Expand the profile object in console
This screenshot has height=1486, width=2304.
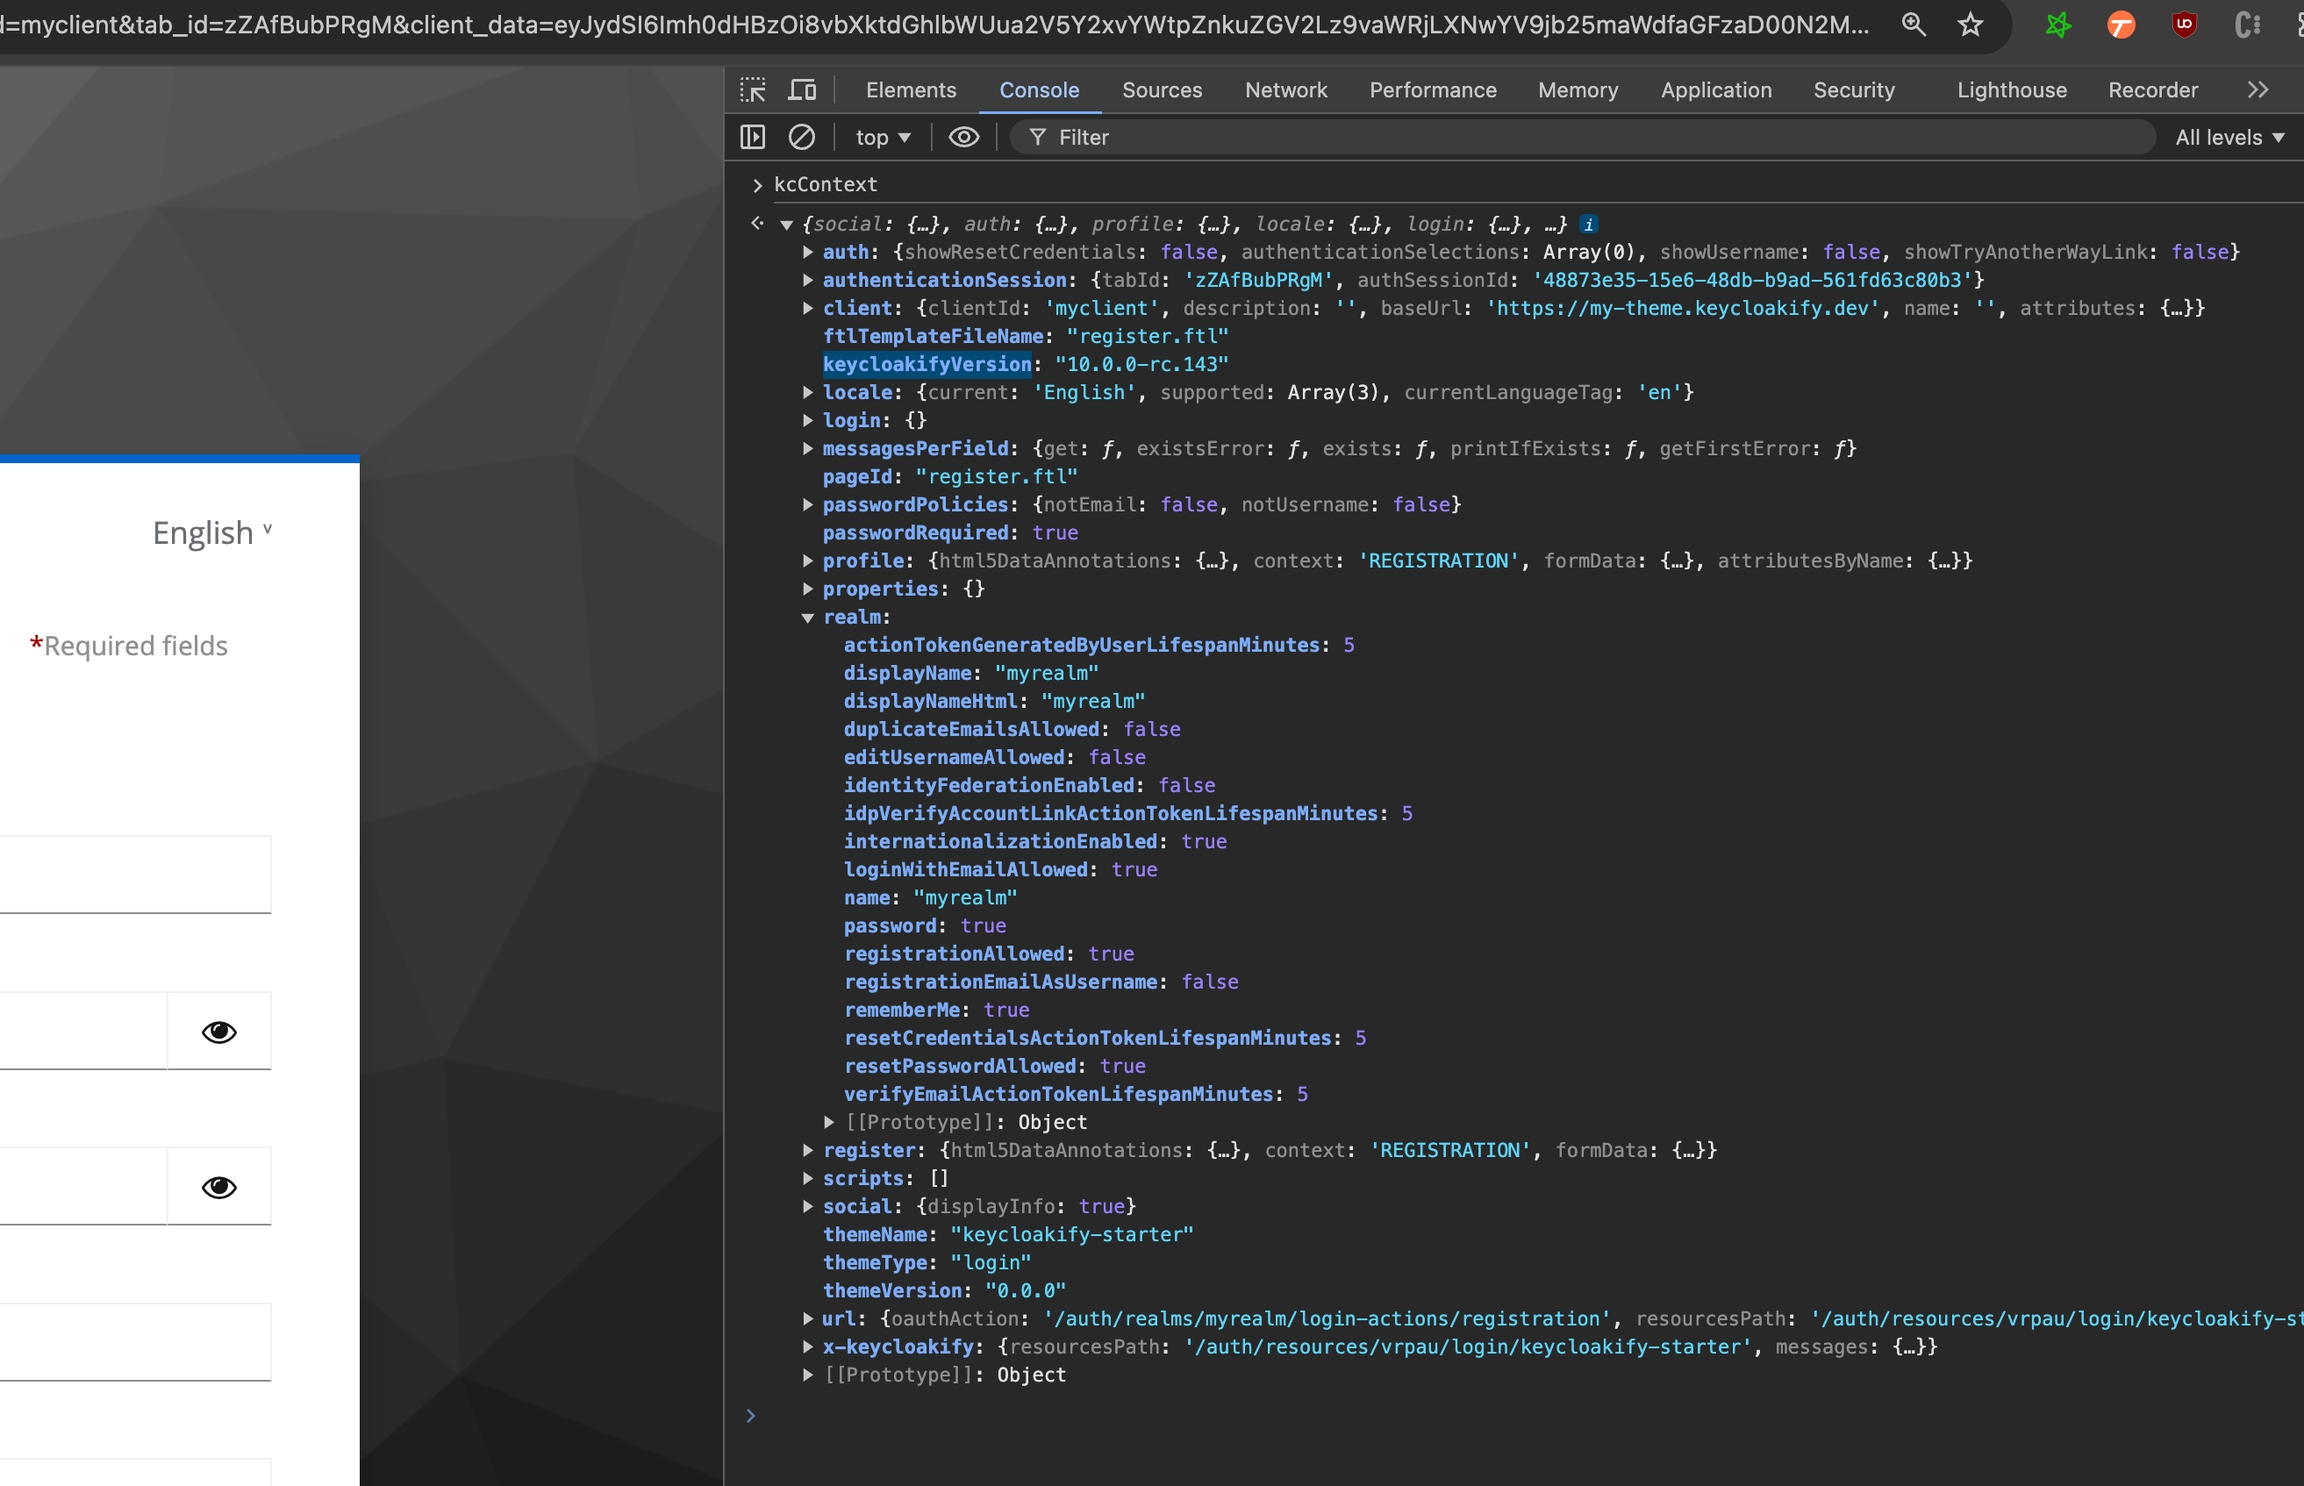pyautogui.click(x=808, y=561)
